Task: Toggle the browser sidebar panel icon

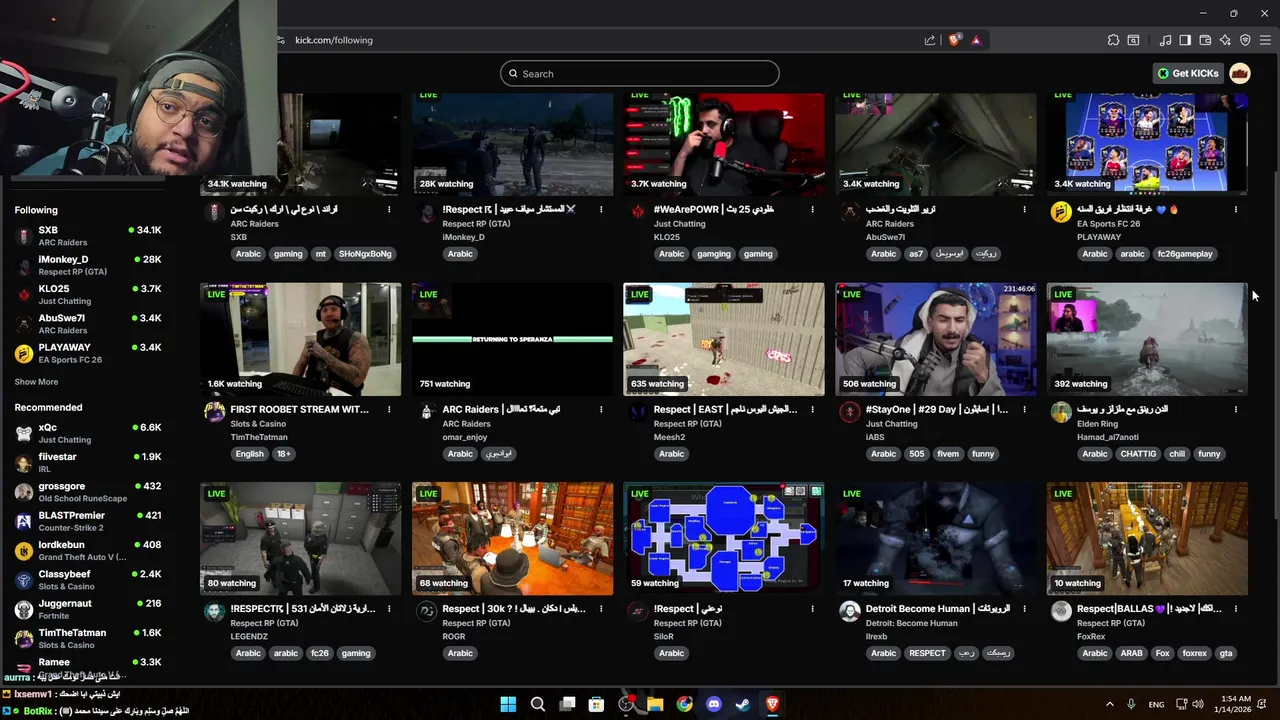Action: click(1185, 40)
